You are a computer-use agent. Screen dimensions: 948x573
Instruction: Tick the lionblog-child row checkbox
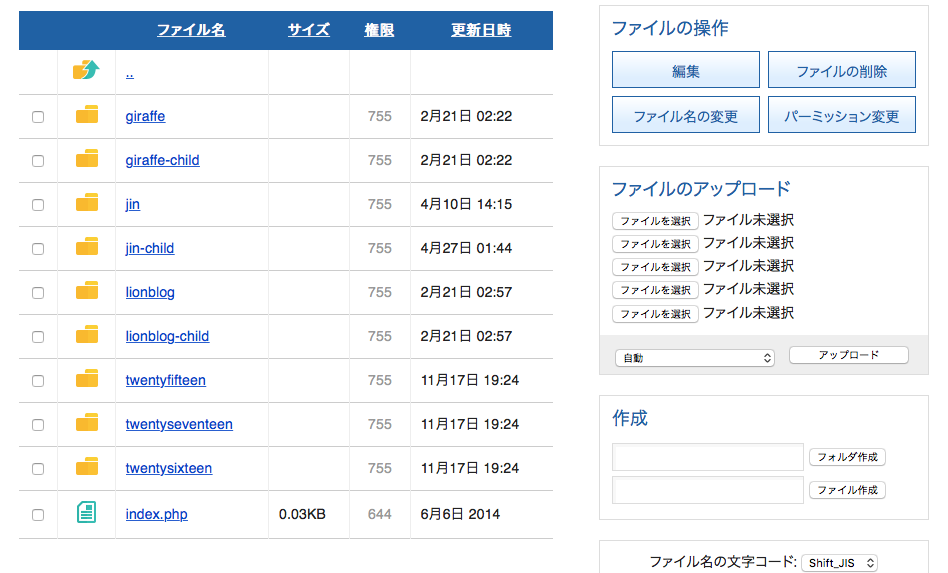tap(38, 337)
